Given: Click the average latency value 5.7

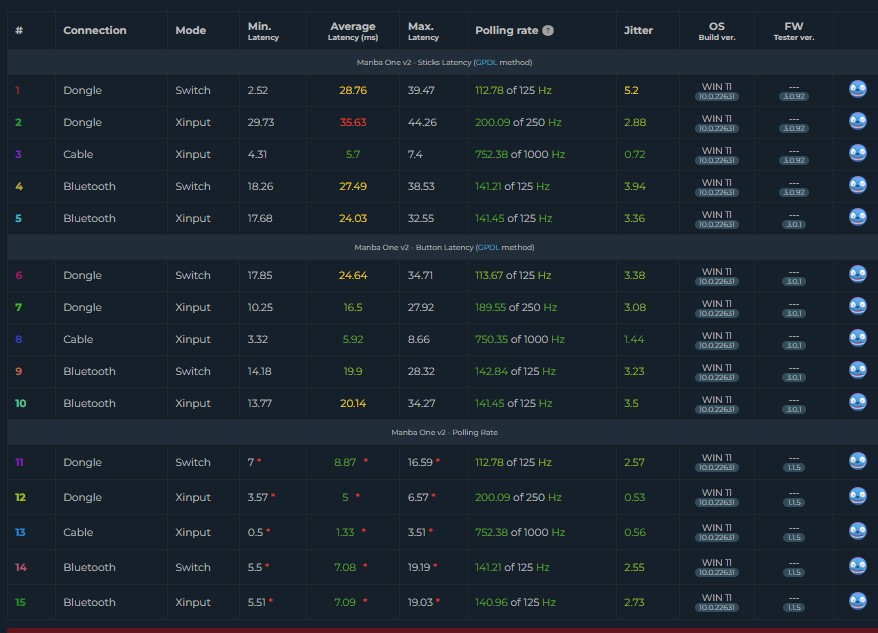Looking at the screenshot, I should [353, 154].
